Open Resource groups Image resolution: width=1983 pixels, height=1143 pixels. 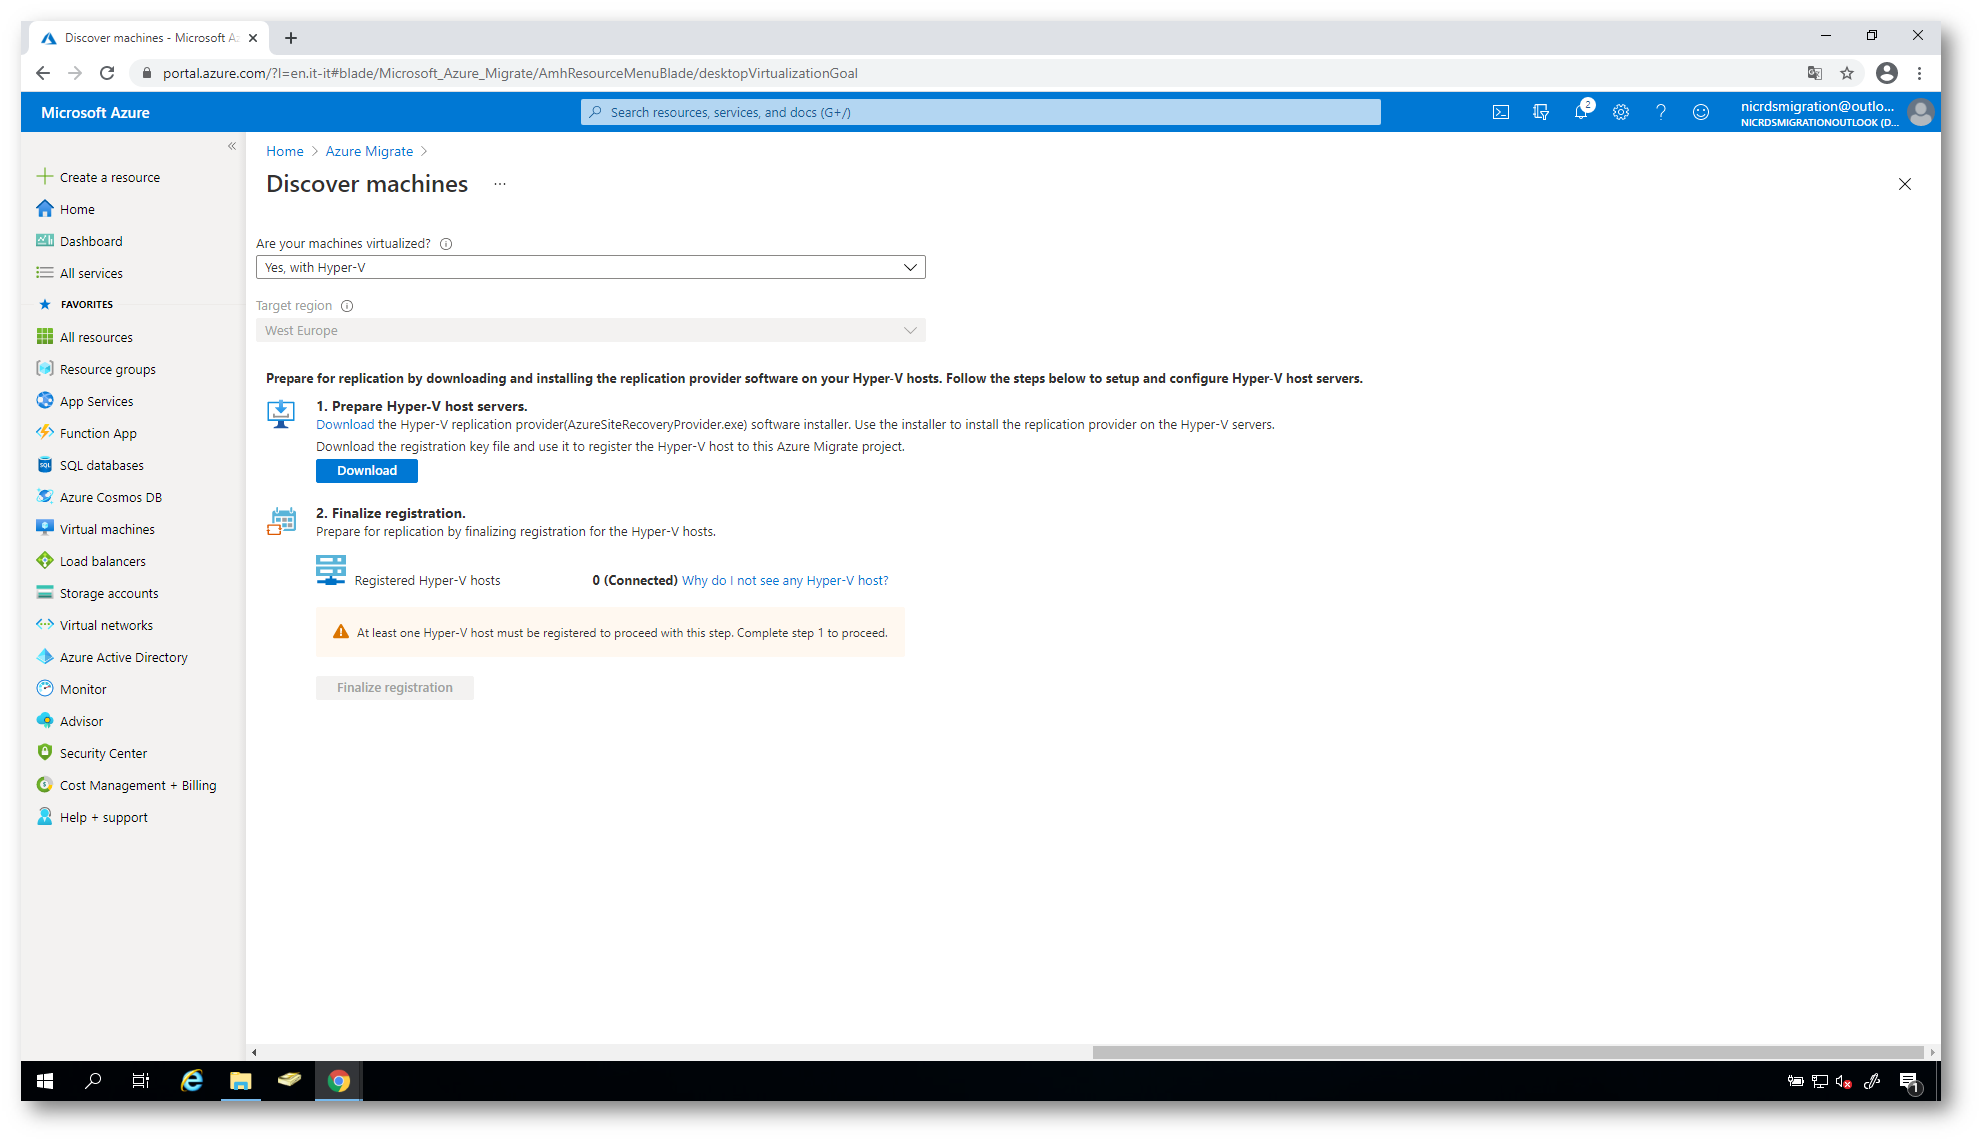pos(107,369)
